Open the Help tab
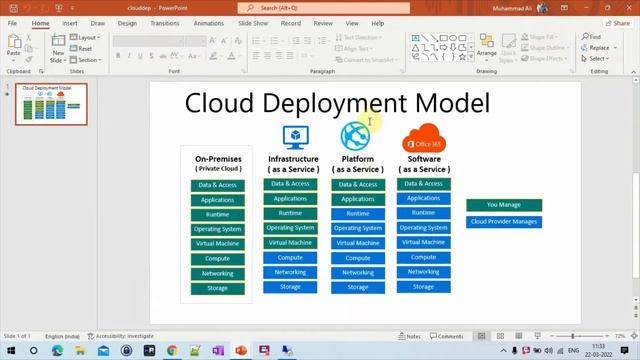This screenshot has height=360, width=640. [x=378, y=23]
